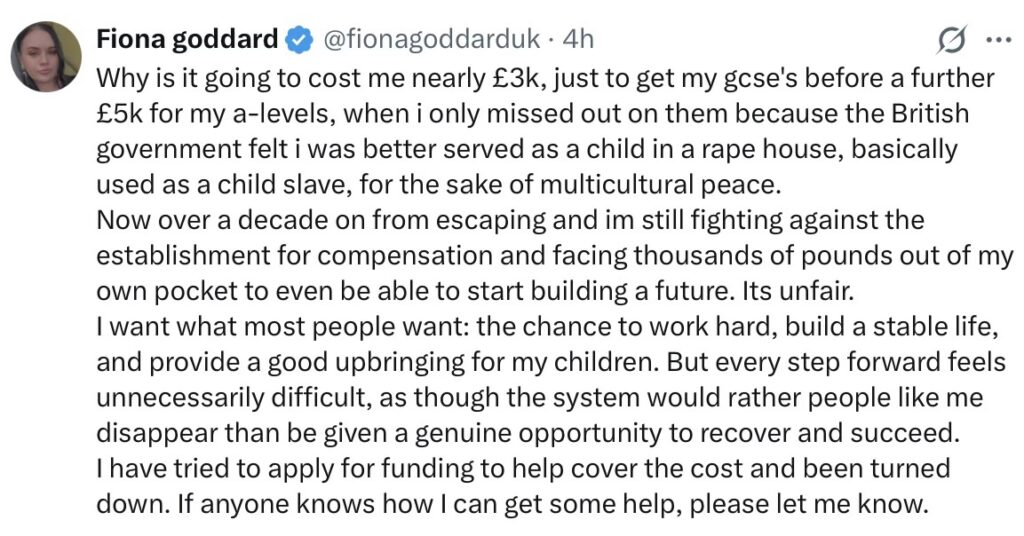
Task: Click the 4h timestamp of the post
Action: (578, 40)
